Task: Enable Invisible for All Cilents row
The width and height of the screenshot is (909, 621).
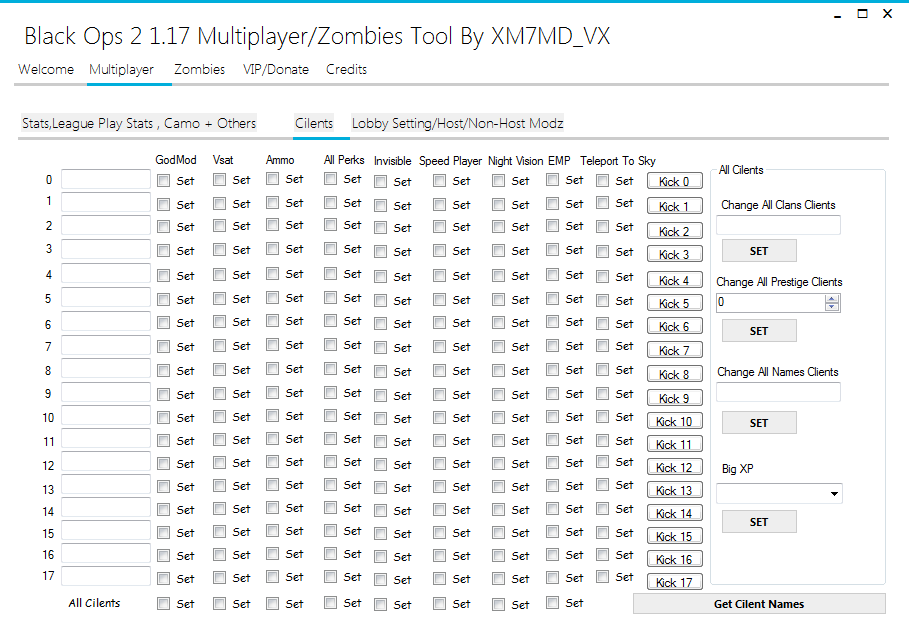Action: (380, 605)
